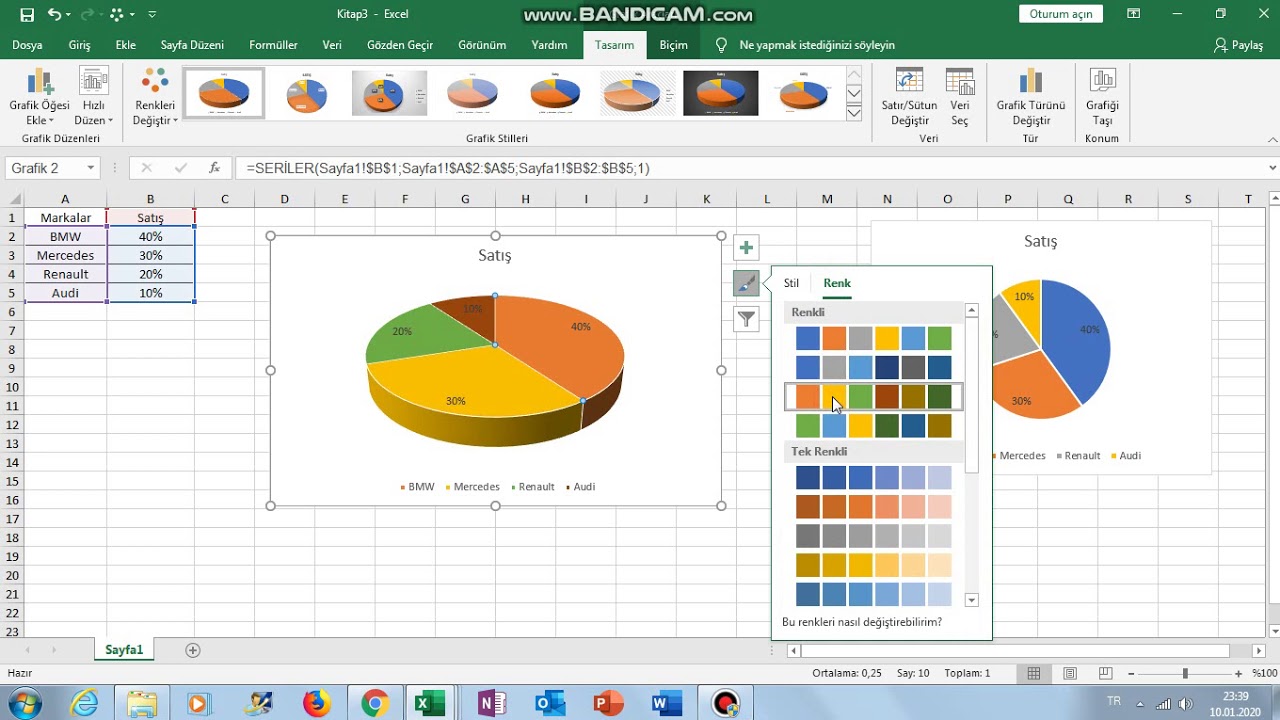The height and width of the screenshot is (720, 1280).
Task: Expand the formula bar chevron
Action: pyautogui.click(x=1272, y=168)
